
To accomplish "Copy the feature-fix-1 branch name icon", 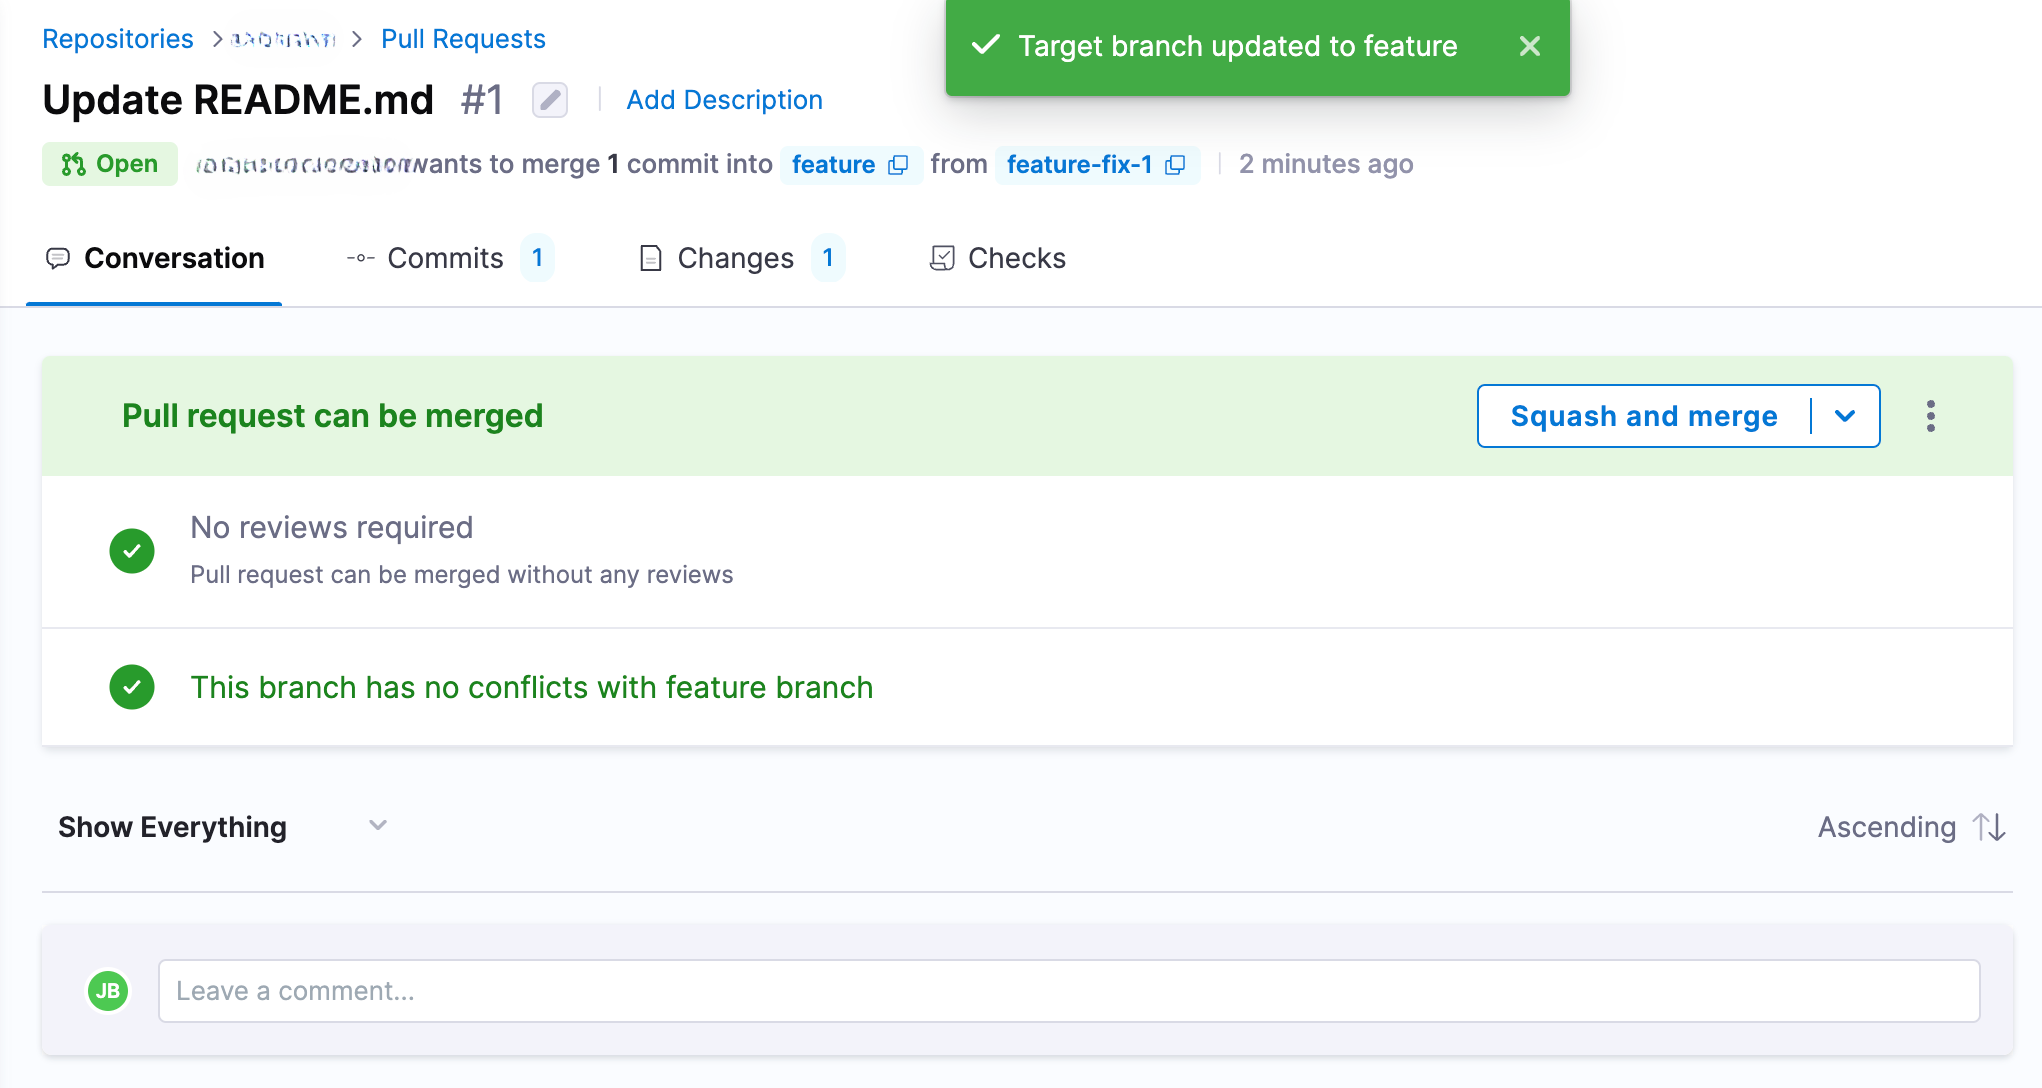I will tap(1176, 165).
